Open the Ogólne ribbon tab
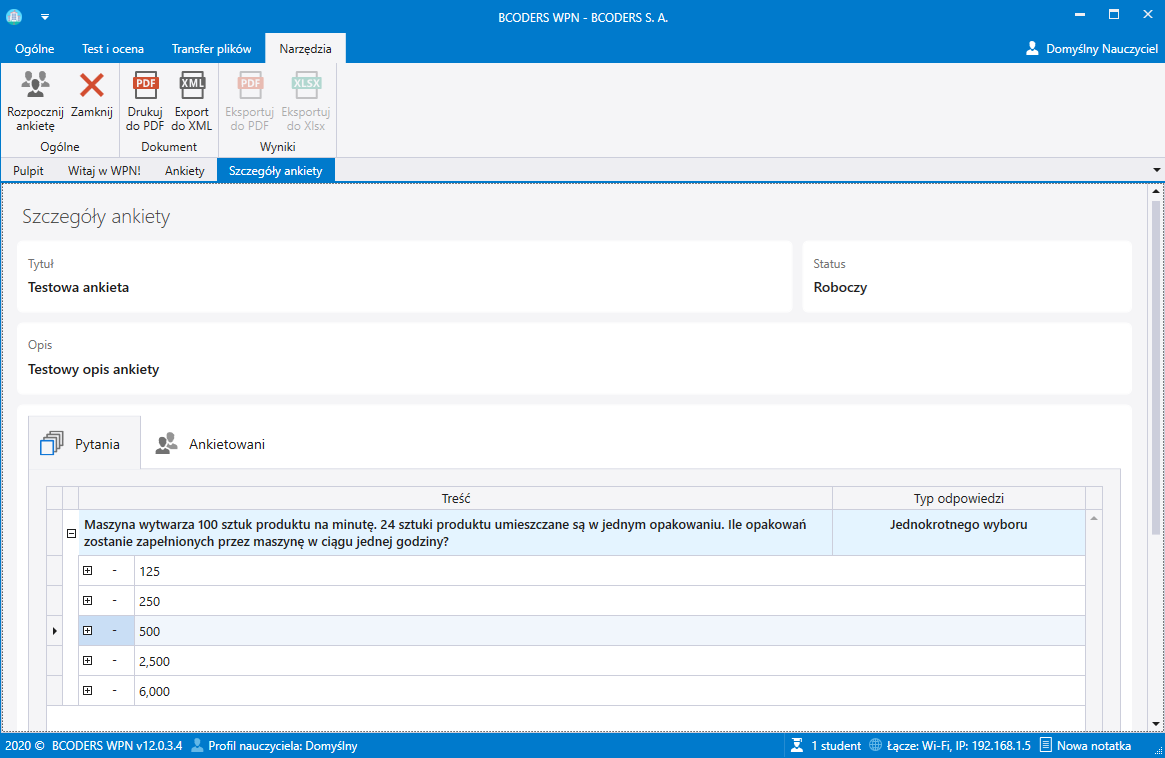1165x758 pixels. 34,48
